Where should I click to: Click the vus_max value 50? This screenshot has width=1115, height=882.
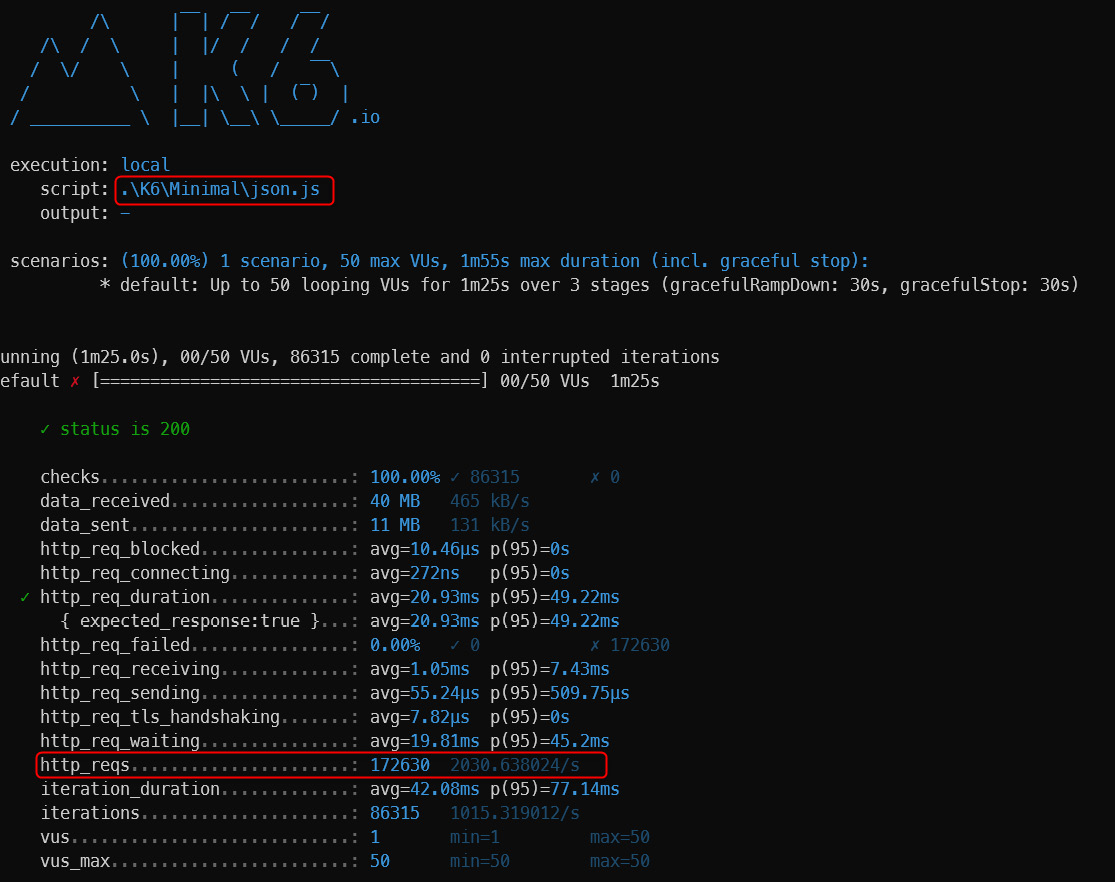pyautogui.click(x=380, y=861)
